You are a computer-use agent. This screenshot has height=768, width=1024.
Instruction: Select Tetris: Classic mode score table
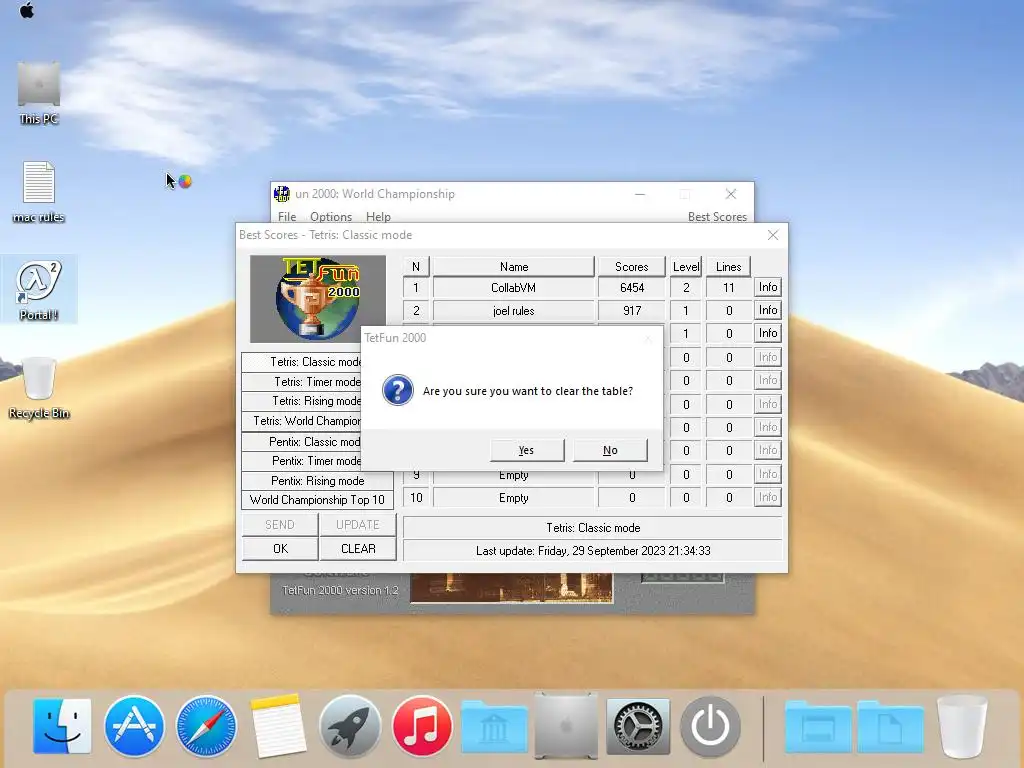[302, 362]
